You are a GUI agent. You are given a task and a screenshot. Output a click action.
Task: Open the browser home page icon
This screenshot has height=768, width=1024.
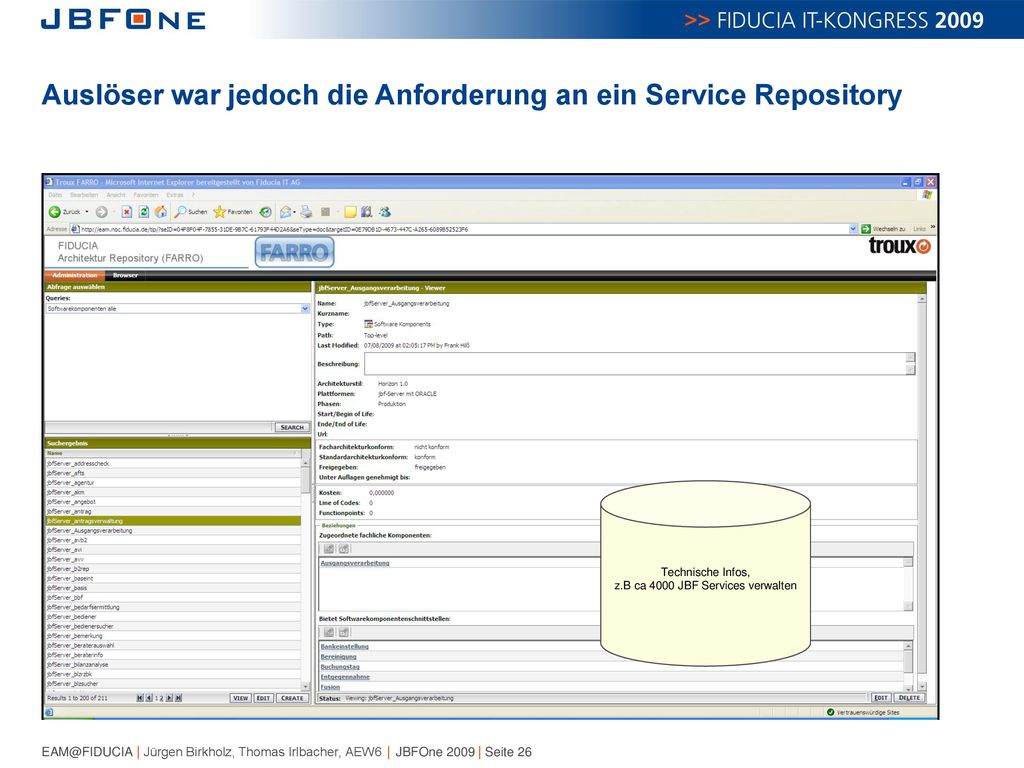(x=161, y=212)
